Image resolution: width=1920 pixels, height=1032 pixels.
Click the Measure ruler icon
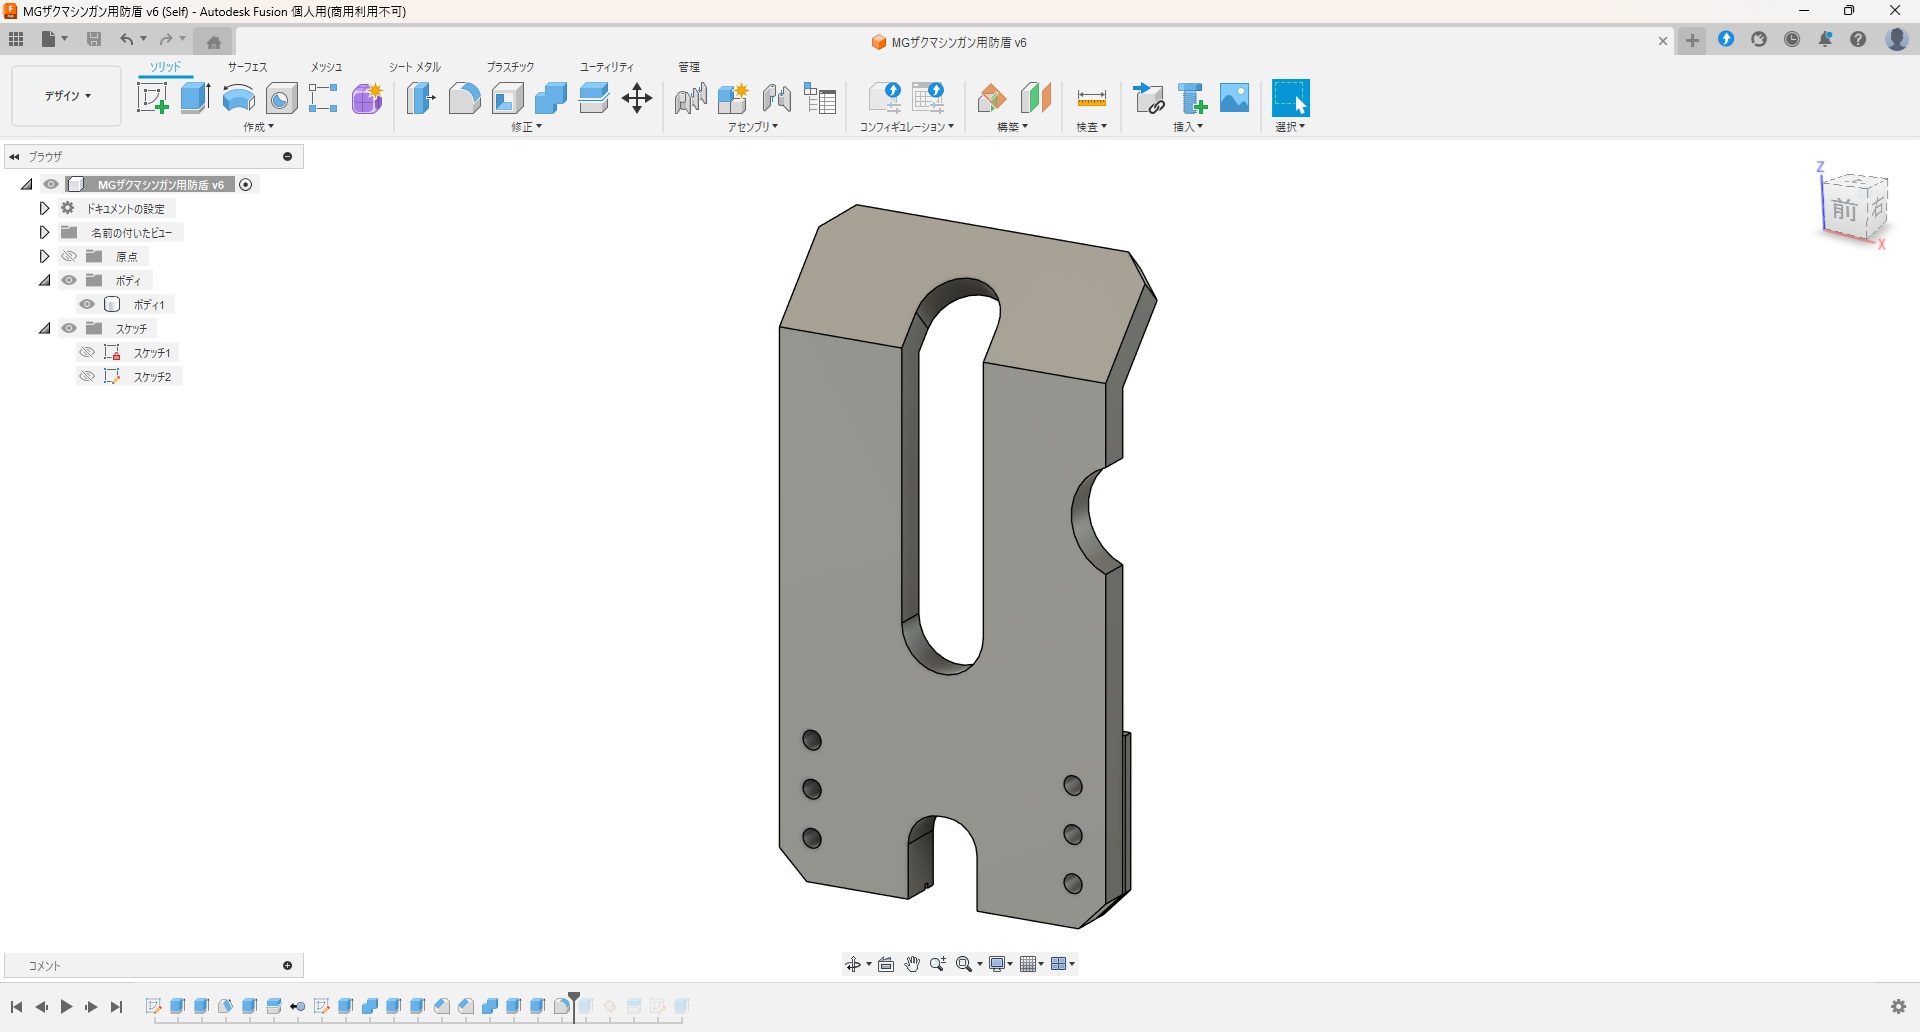1091,98
